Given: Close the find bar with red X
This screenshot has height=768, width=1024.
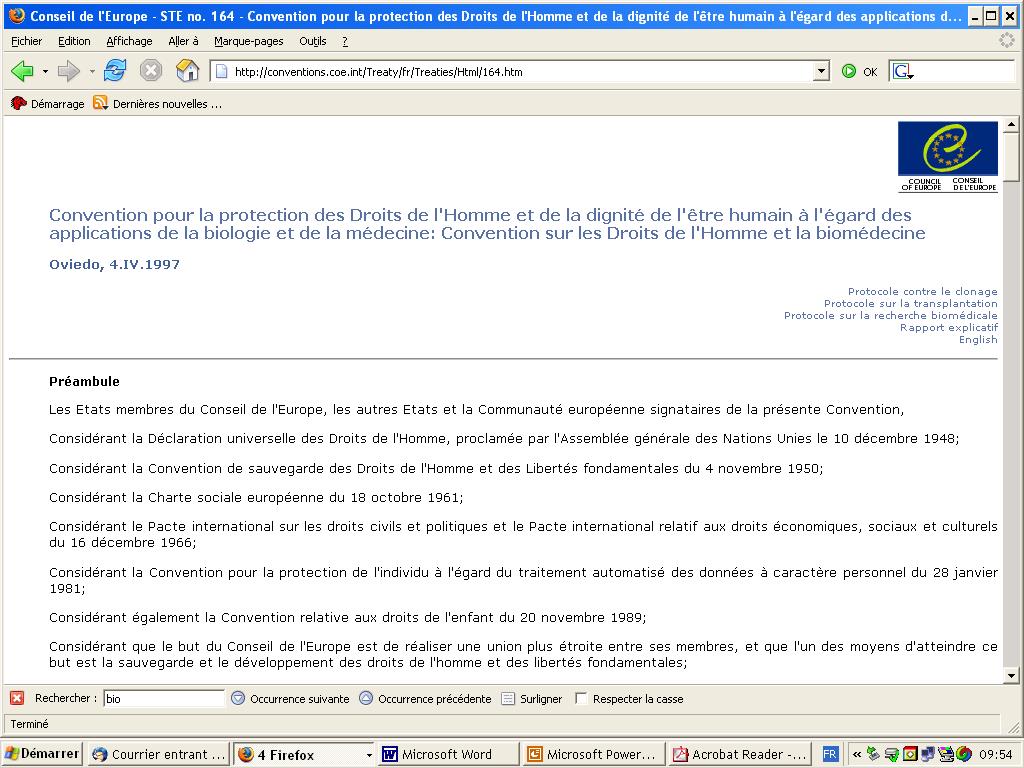Looking at the screenshot, I should pyautogui.click(x=17, y=698).
